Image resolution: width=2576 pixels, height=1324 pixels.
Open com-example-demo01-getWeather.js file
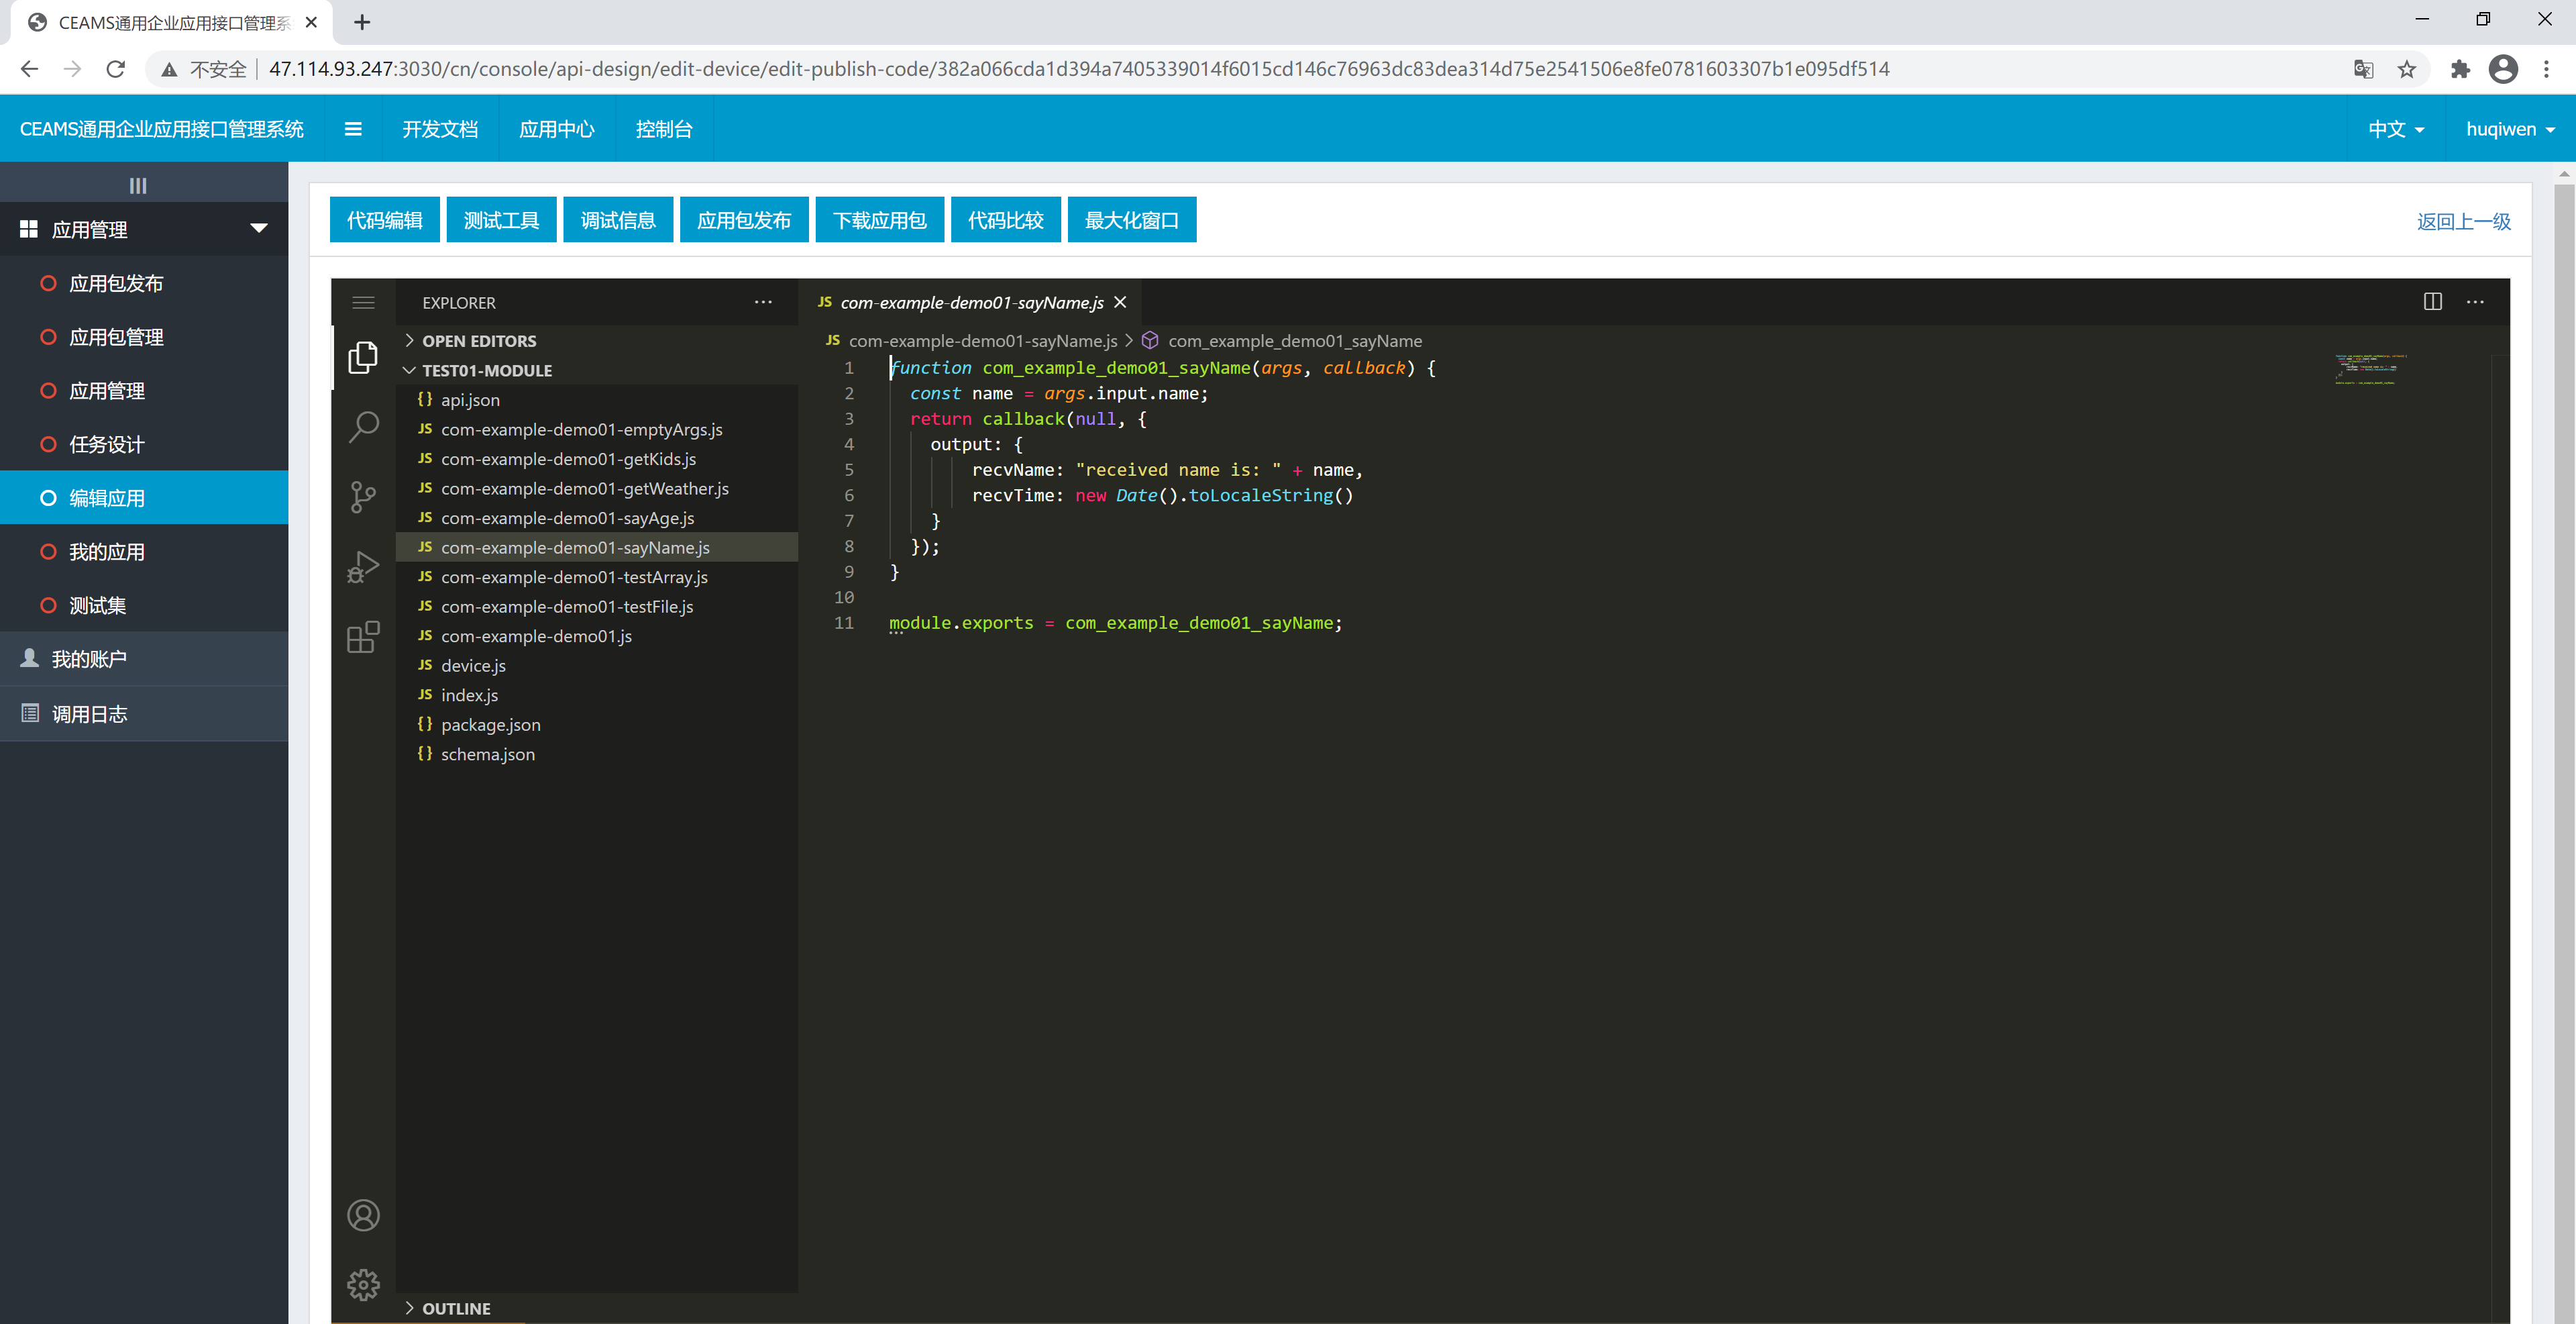pos(598,488)
